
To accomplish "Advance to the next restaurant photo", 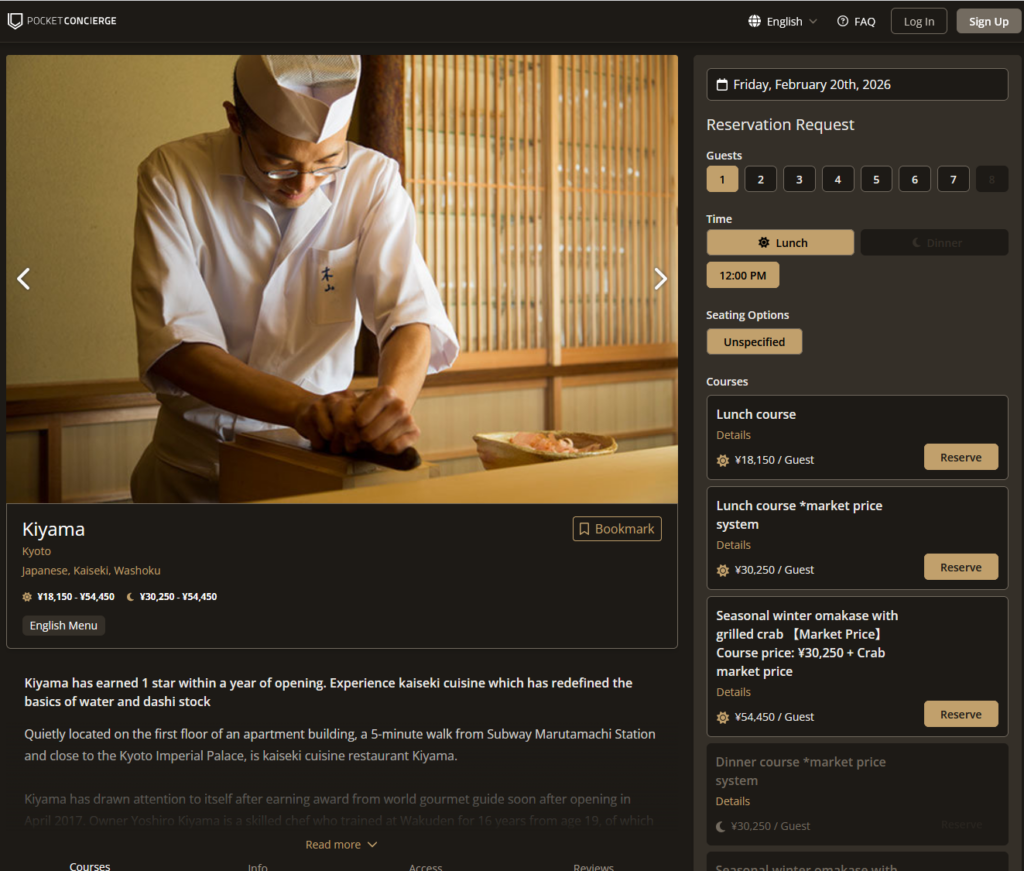I will [660, 279].
